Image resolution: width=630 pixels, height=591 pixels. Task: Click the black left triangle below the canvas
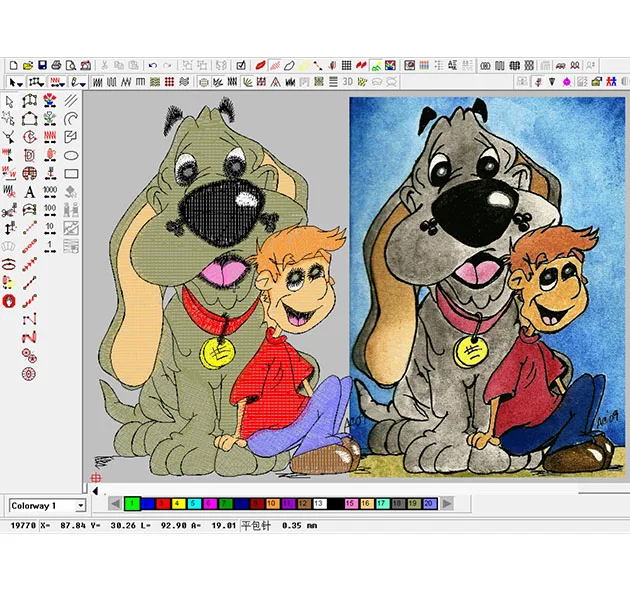tap(95, 491)
